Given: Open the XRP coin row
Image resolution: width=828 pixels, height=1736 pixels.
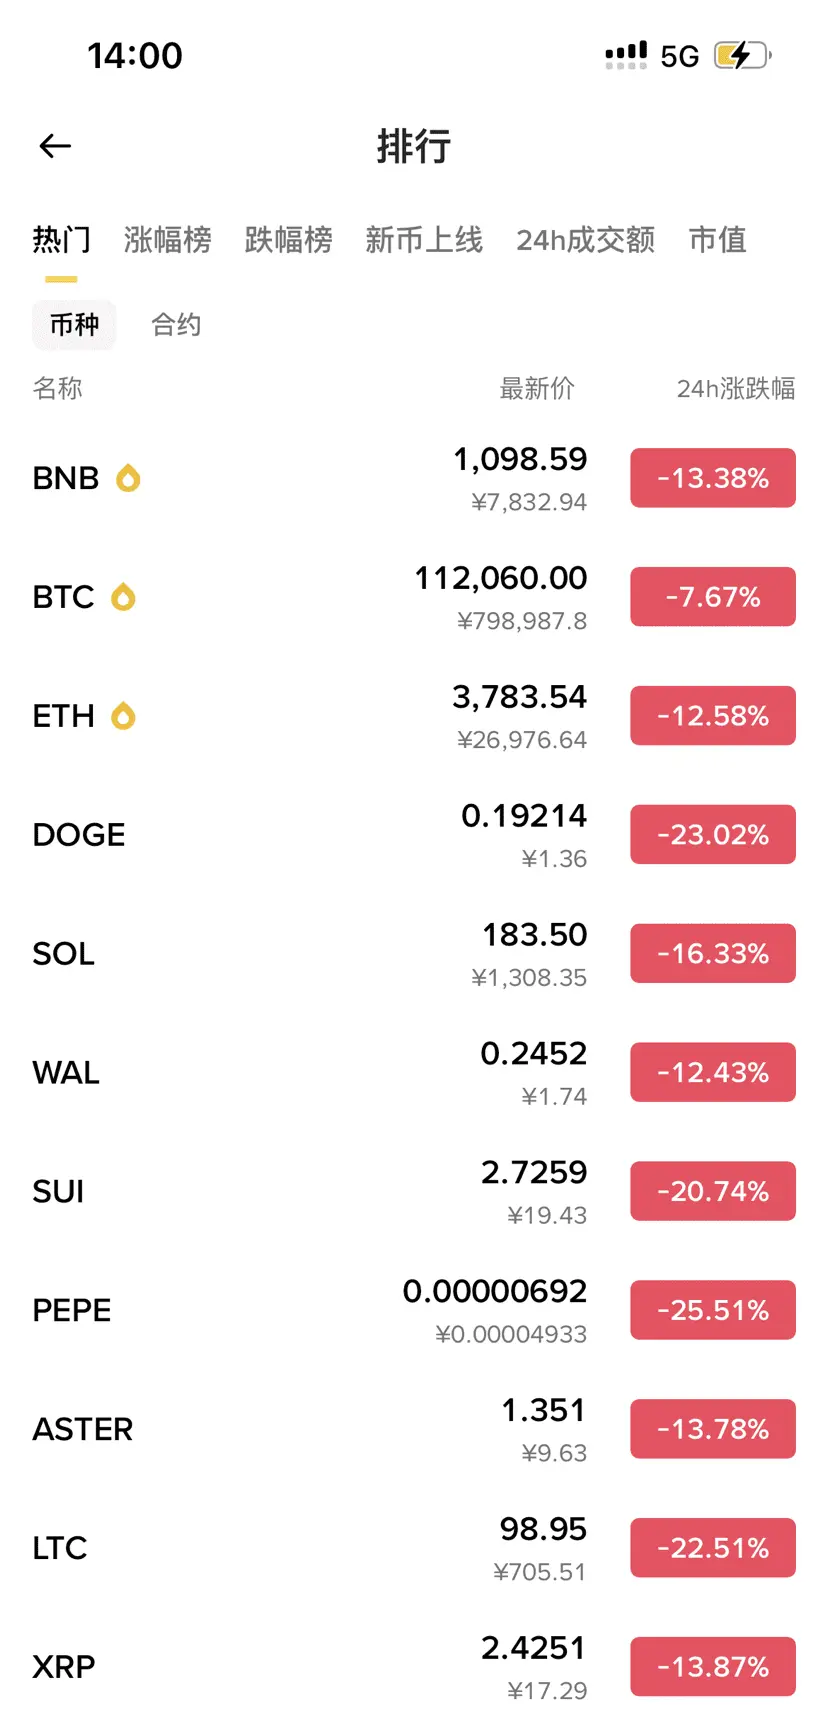Looking at the screenshot, I should point(414,1667).
